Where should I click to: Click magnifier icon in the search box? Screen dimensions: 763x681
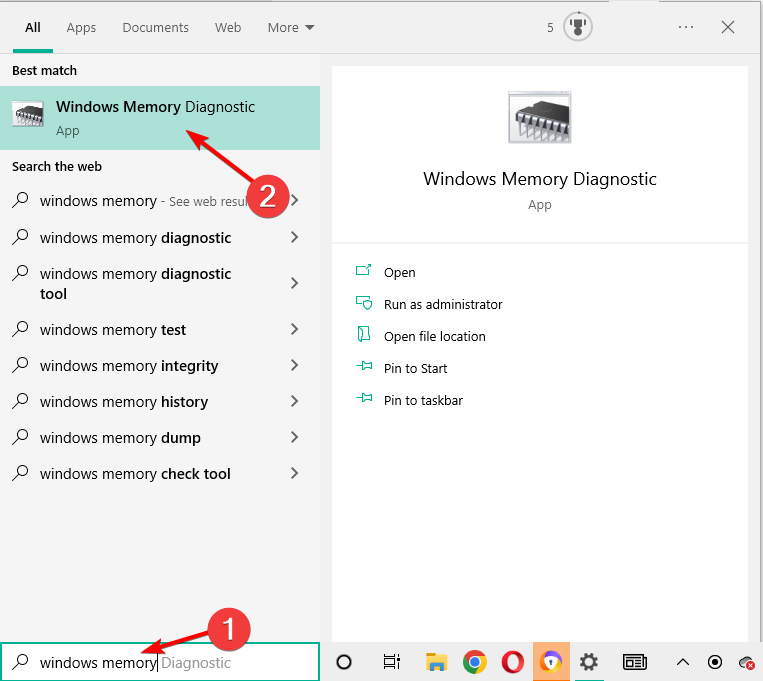20,662
